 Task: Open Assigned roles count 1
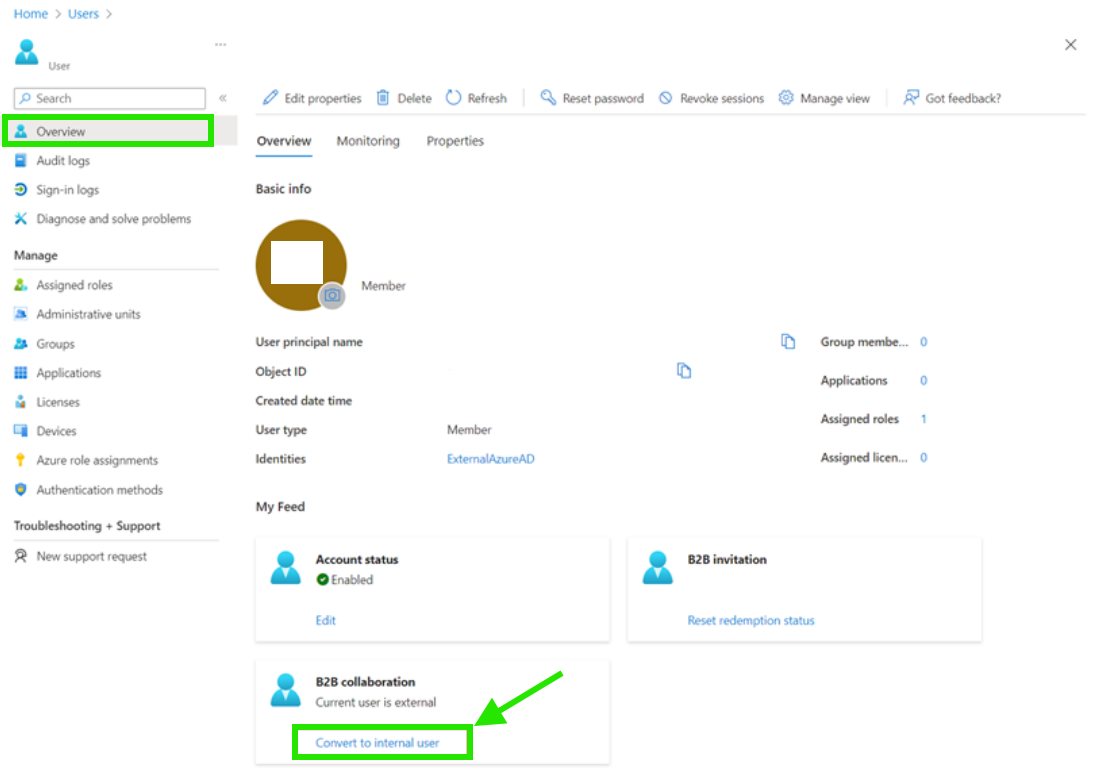[923, 419]
